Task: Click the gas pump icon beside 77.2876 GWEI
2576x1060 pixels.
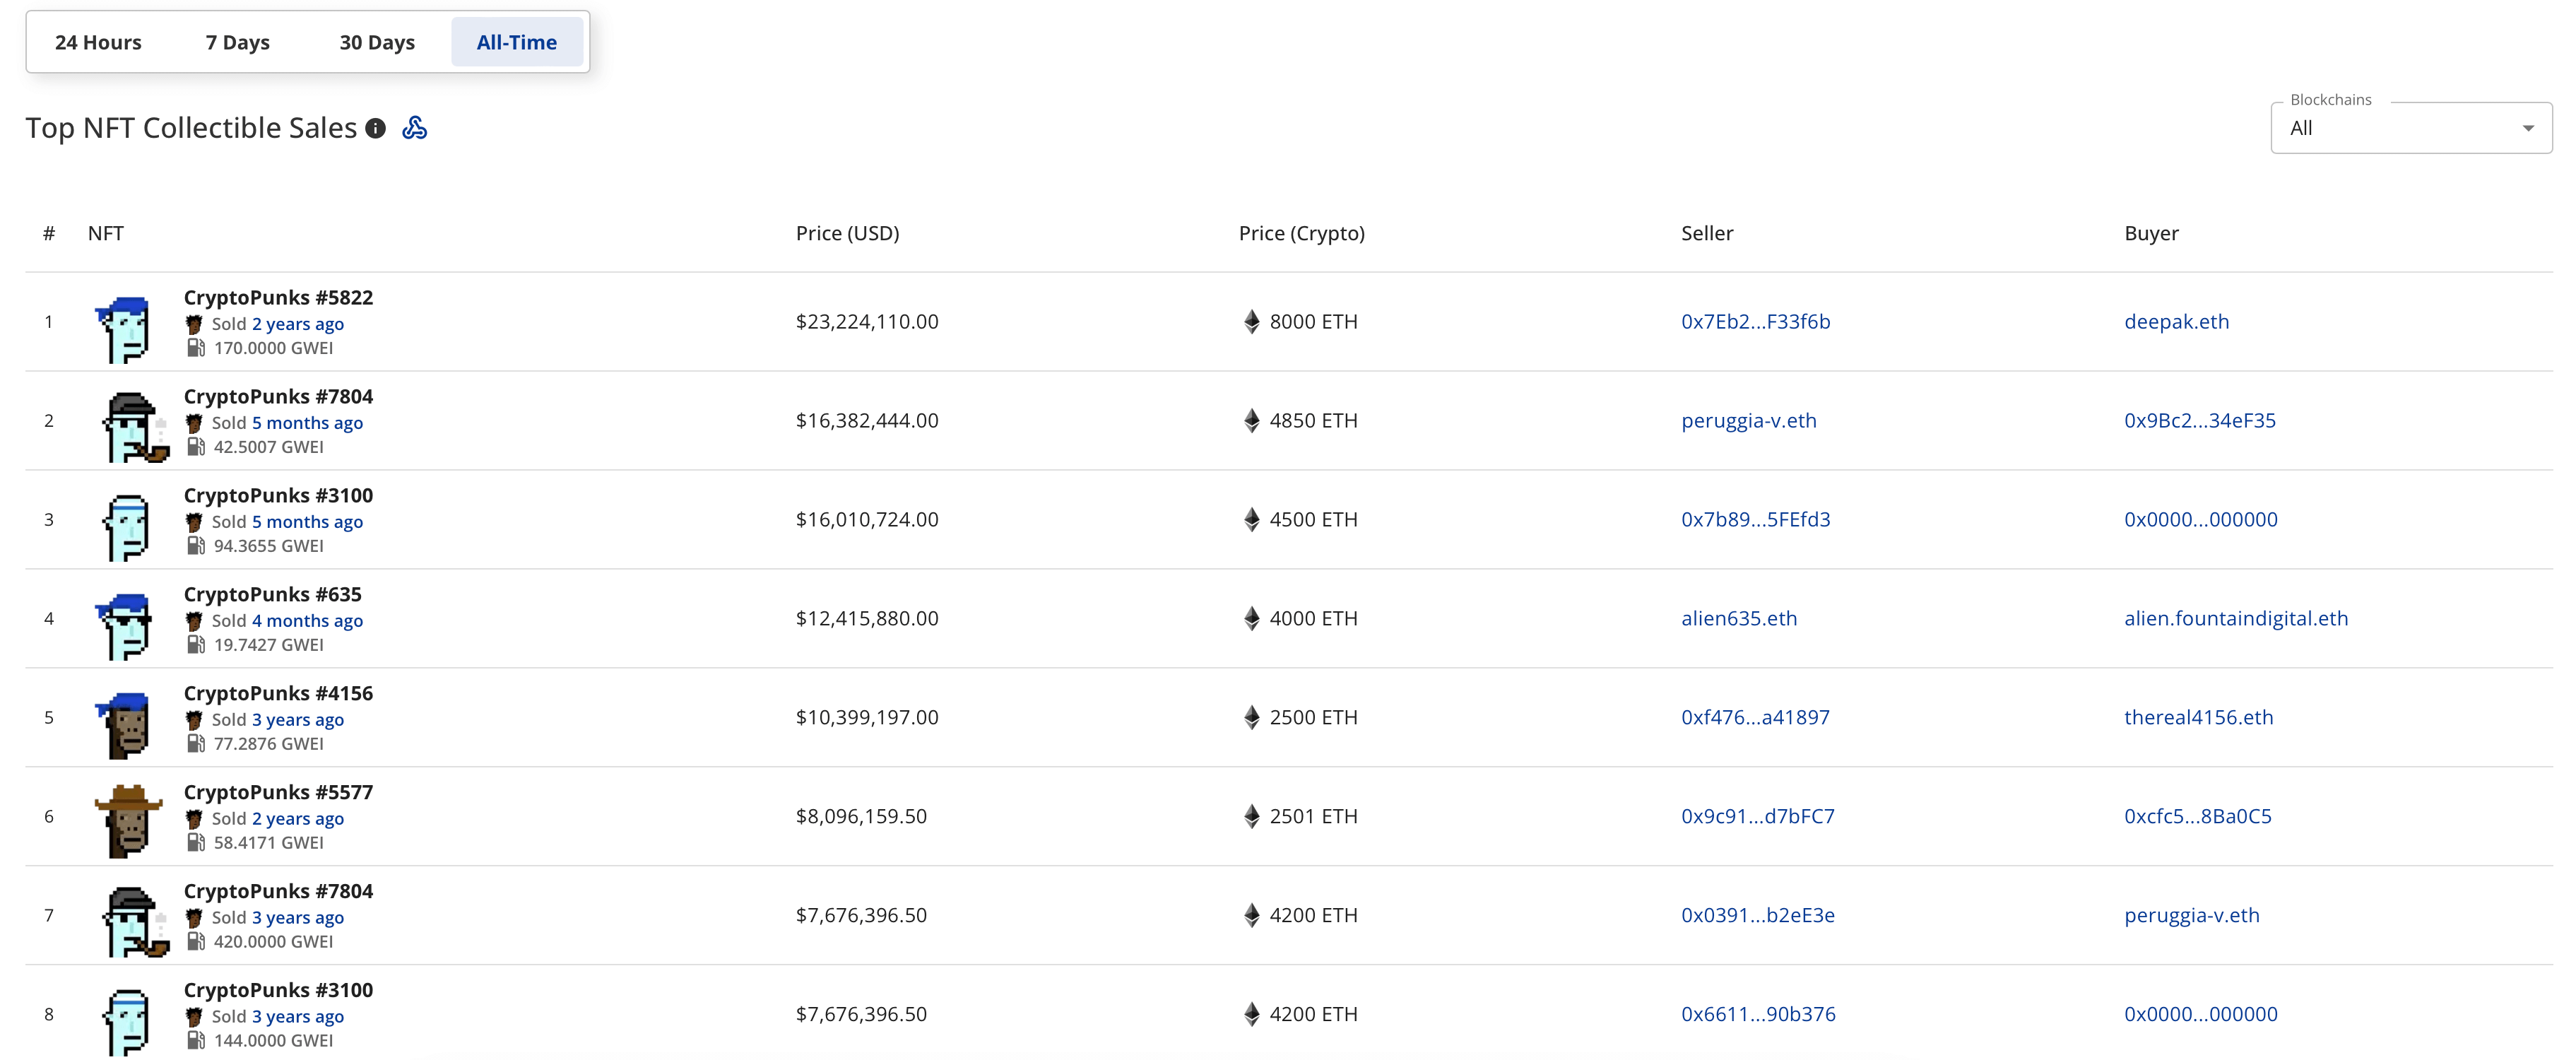Action: (195, 744)
